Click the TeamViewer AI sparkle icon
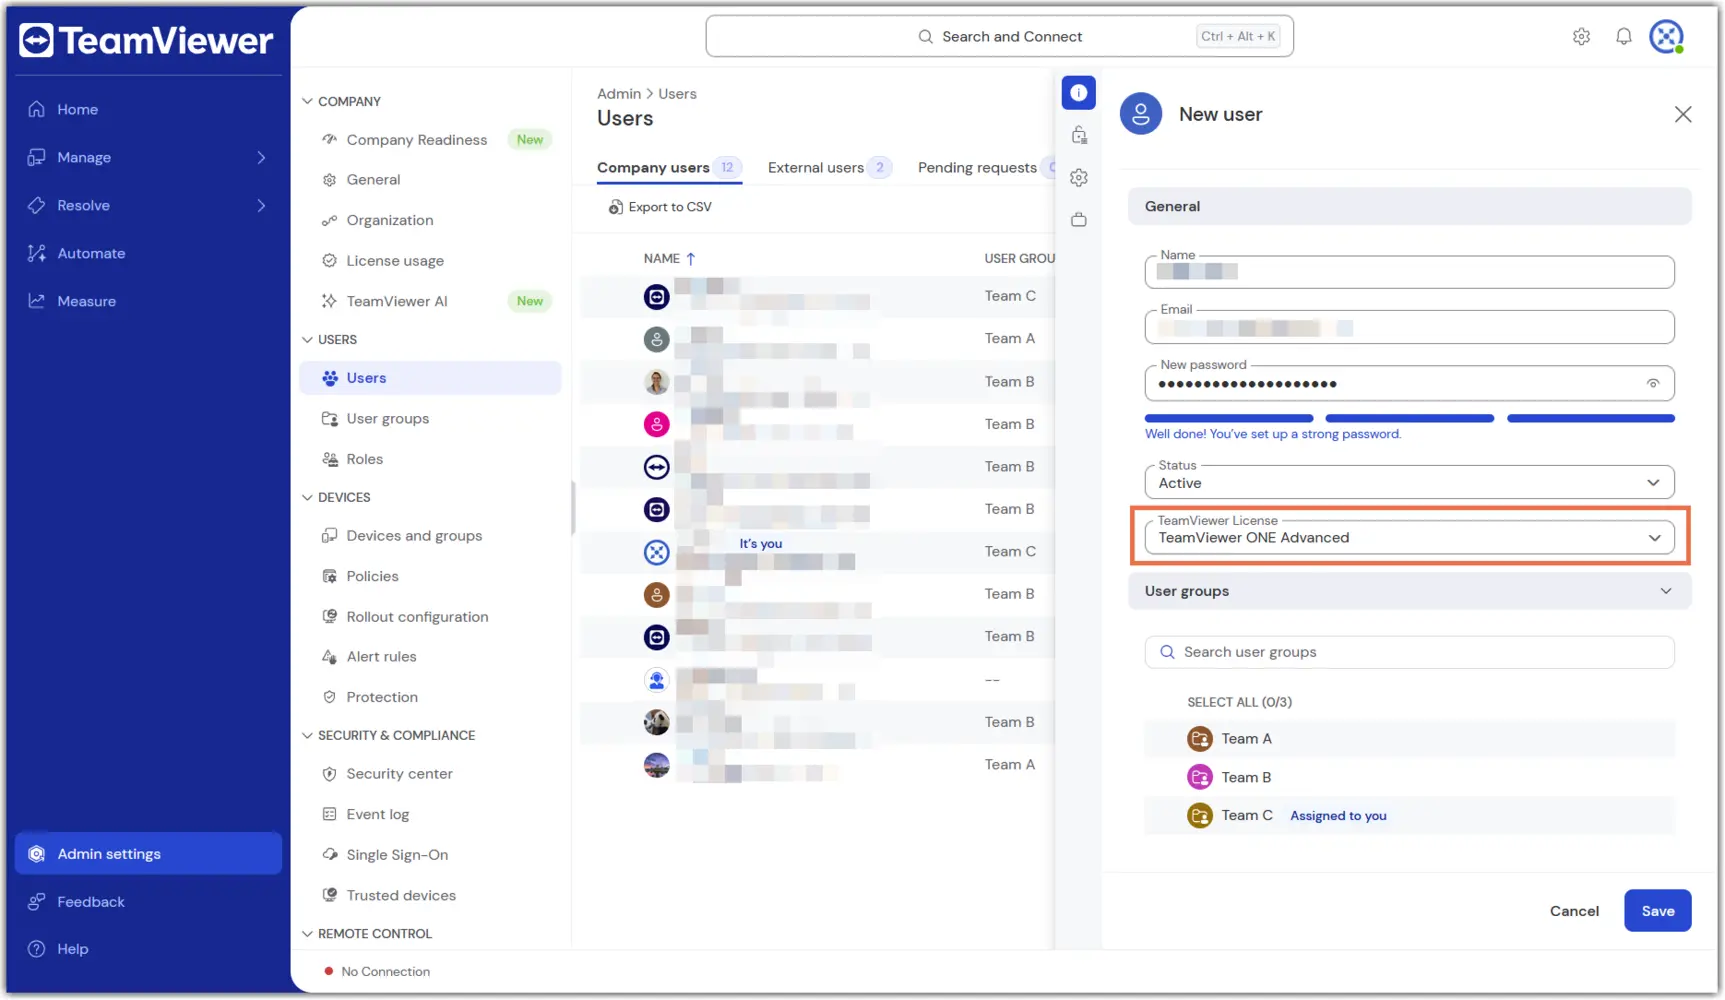Screen dimensions: 1725x1000 tap(329, 301)
